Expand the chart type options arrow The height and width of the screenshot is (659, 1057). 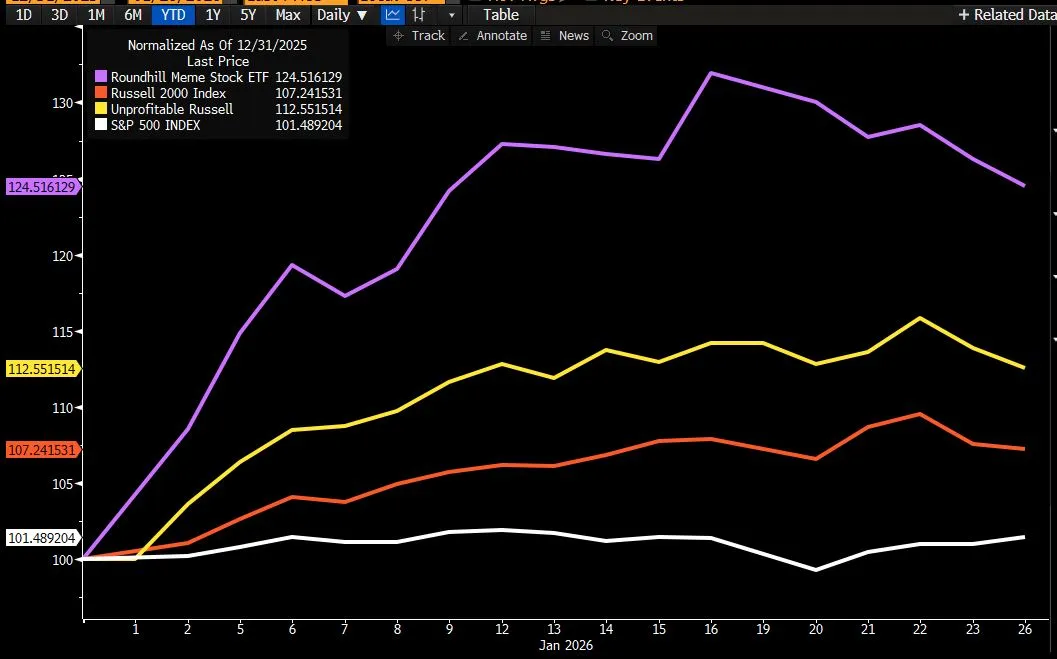(452, 15)
